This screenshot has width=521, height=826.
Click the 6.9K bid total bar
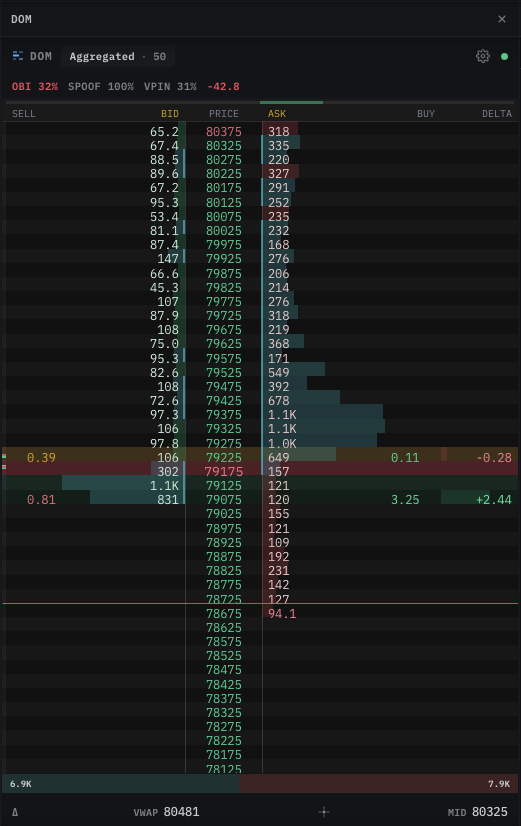(121, 784)
